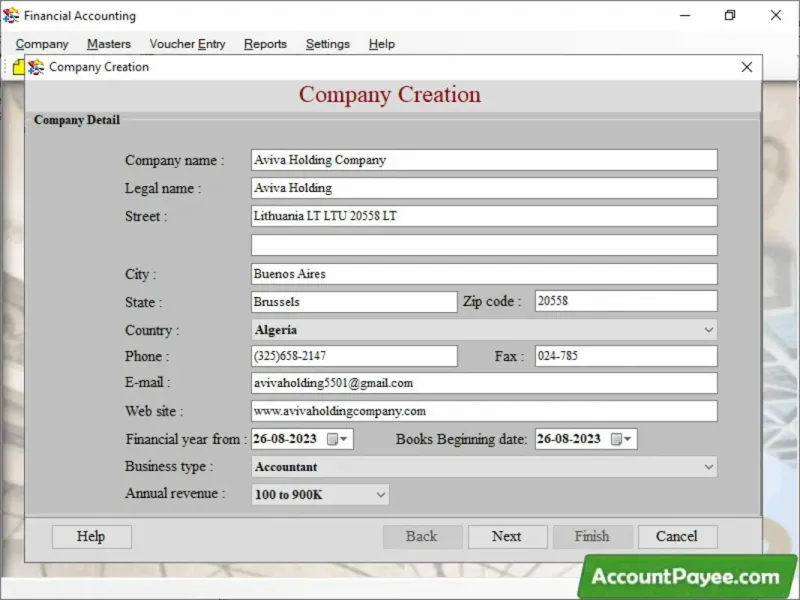Open the Settings menu
800x600 pixels.
pyautogui.click(x=328, y=44)
